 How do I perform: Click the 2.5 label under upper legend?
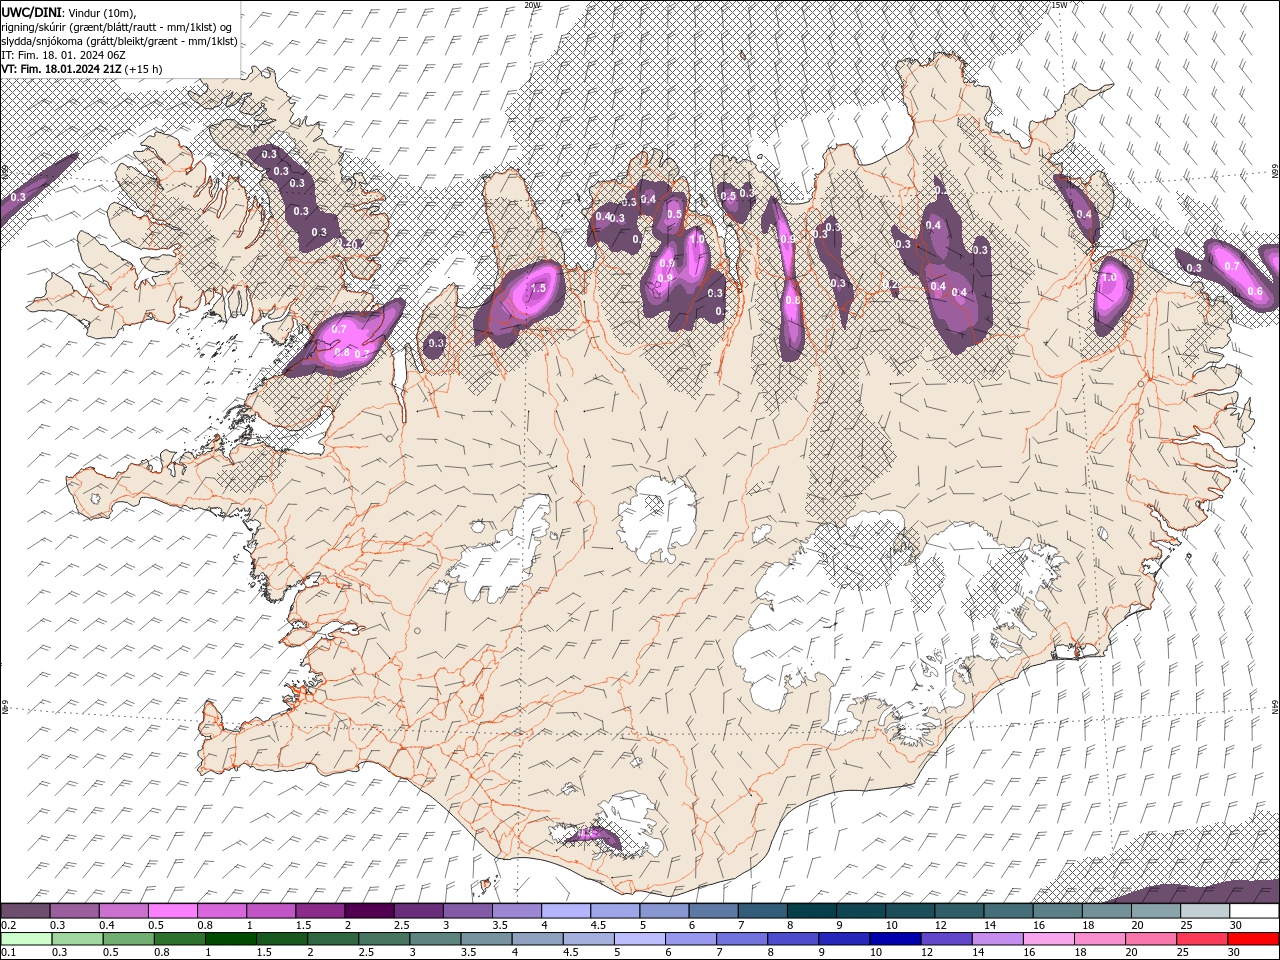pos(402,925)
